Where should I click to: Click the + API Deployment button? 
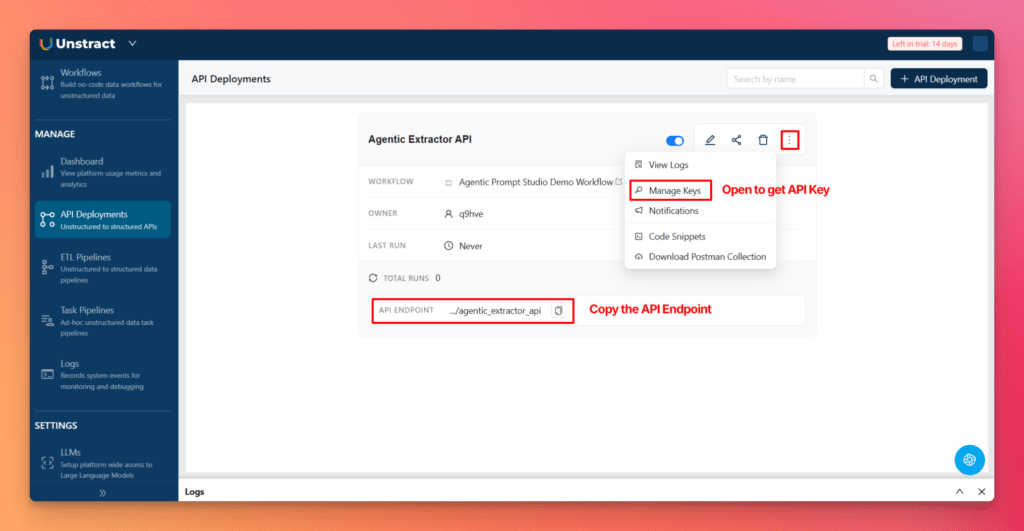pyautogui.click(x=938, y=79)
